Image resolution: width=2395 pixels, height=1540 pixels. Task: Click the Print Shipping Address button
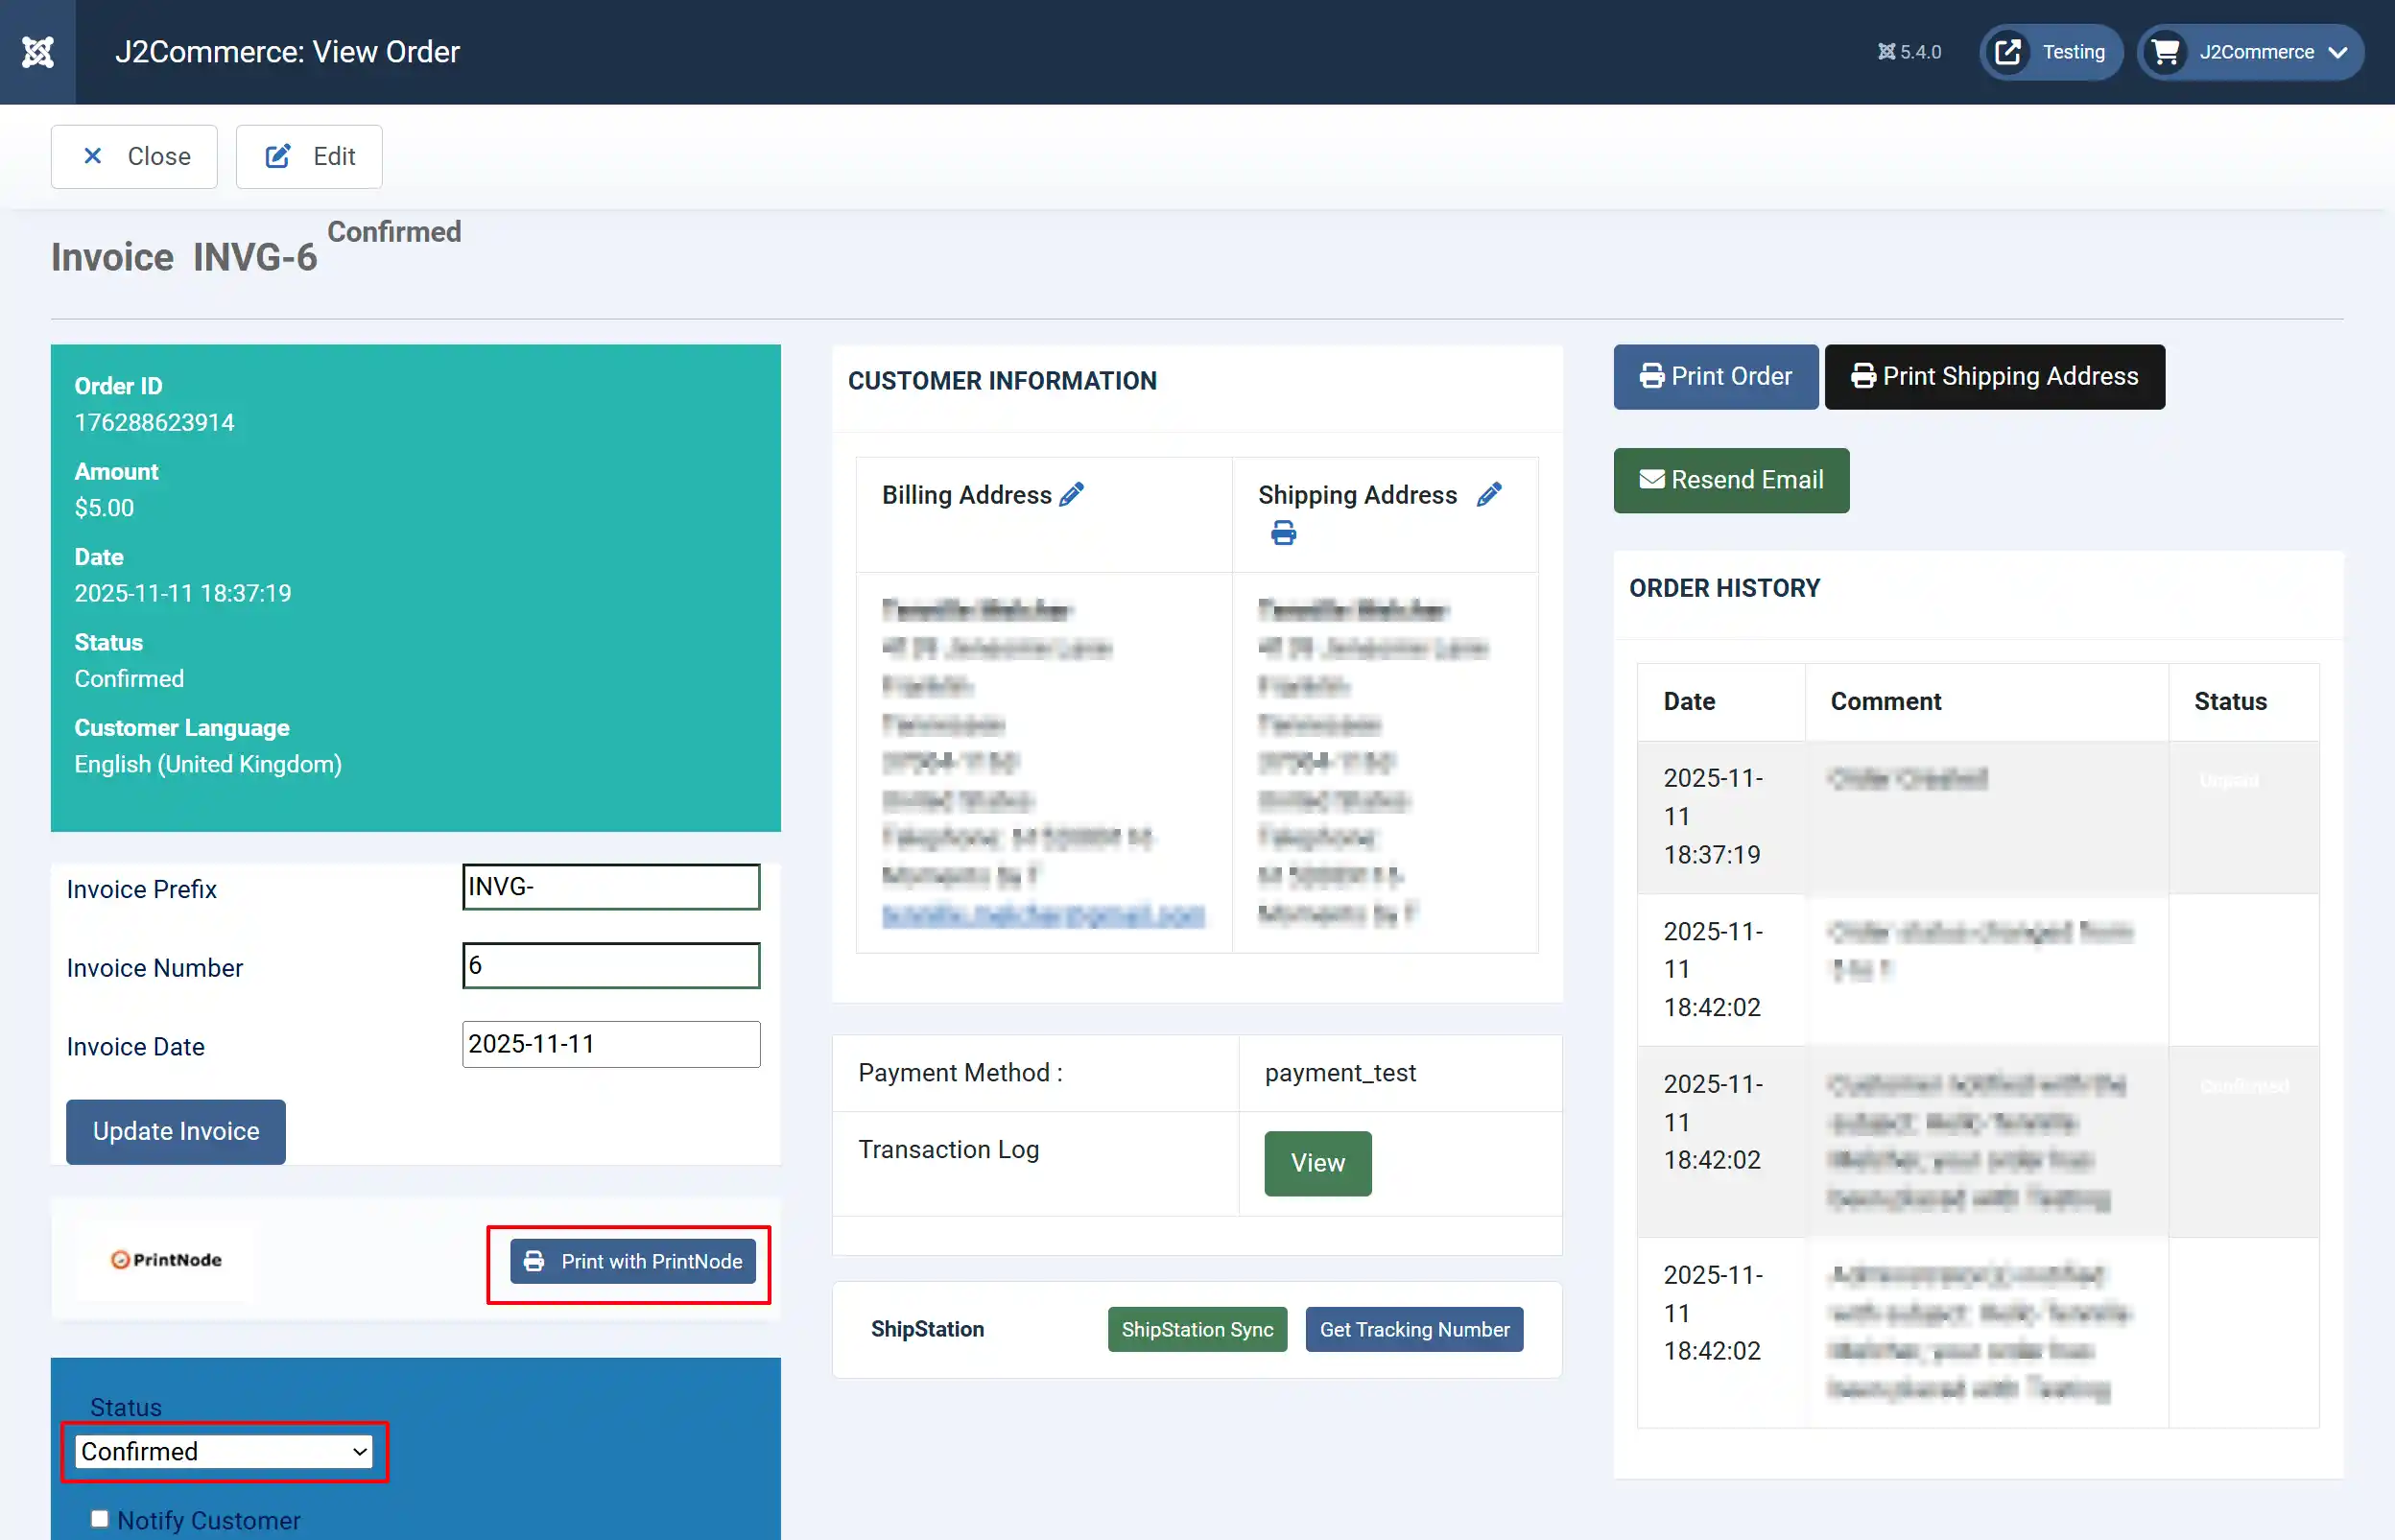pos(1994,376)
